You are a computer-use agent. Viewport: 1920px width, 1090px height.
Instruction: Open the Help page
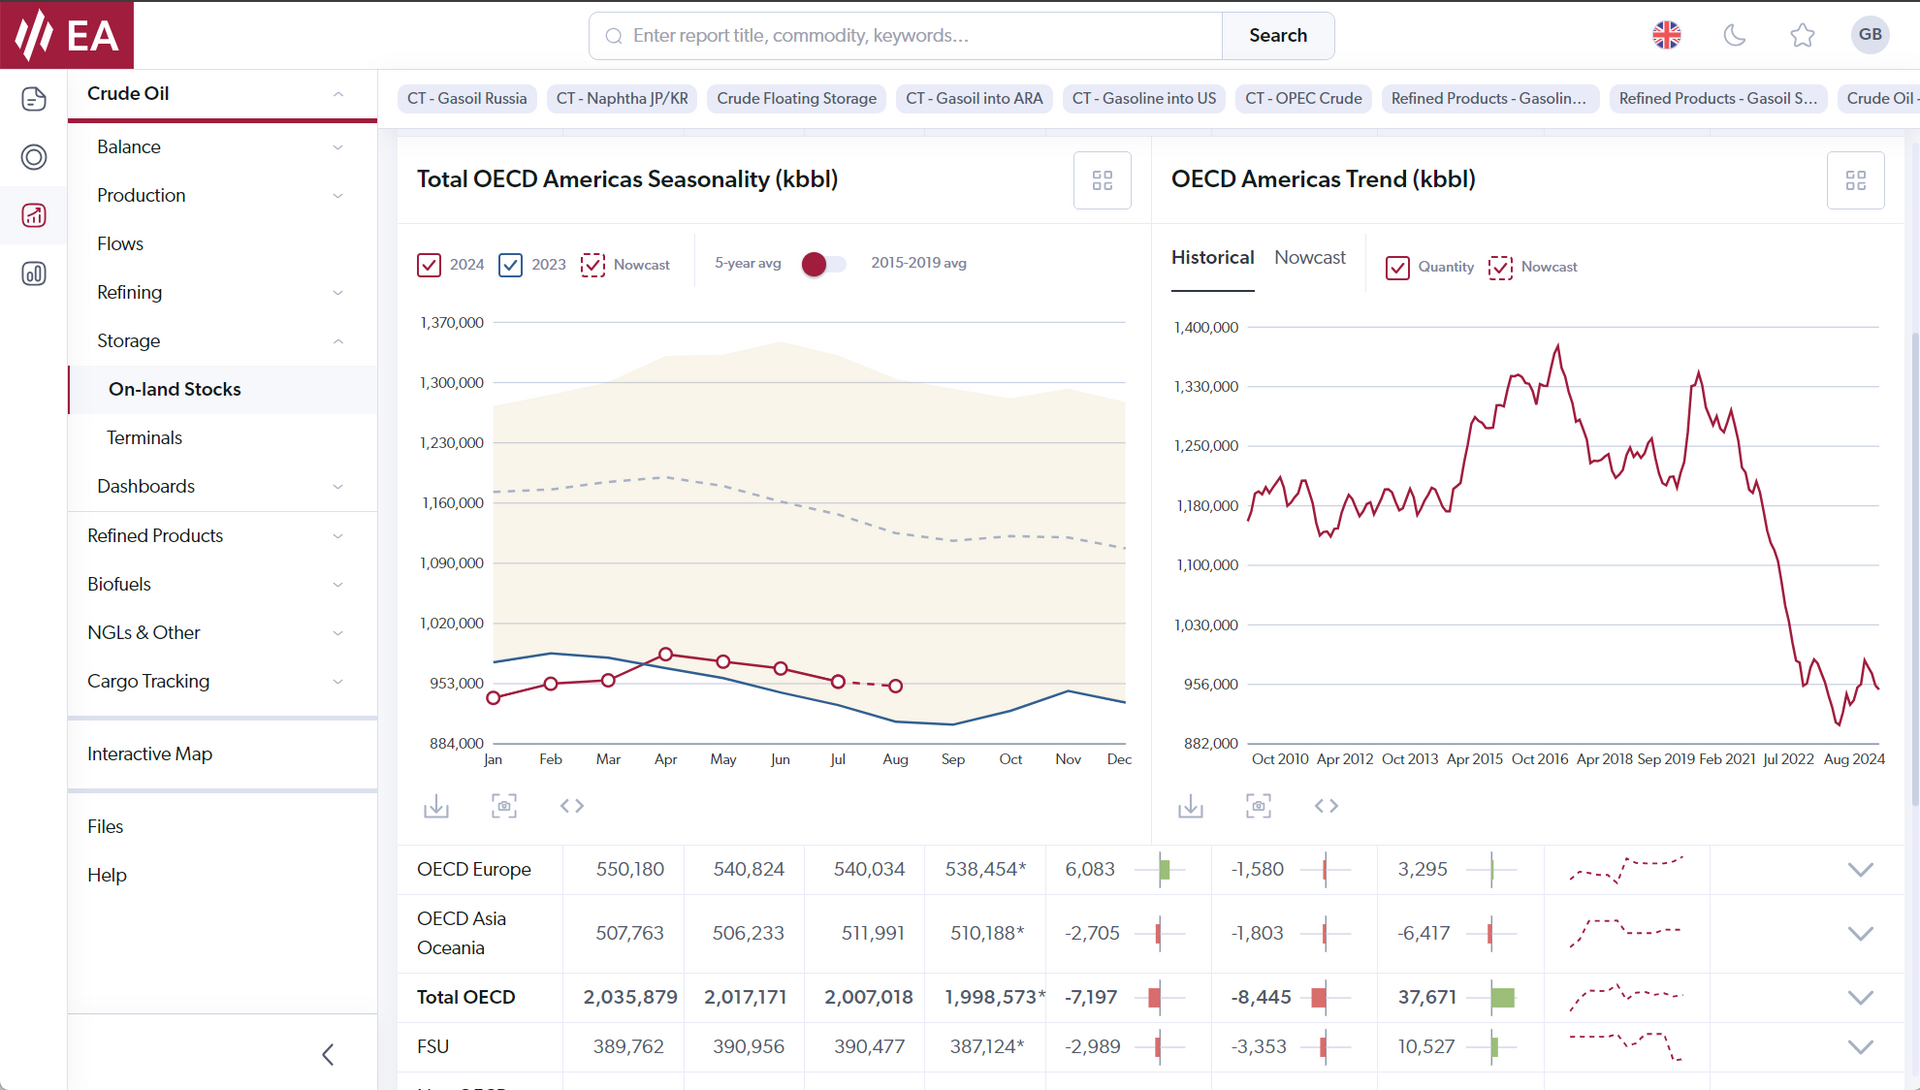(107, 875)
